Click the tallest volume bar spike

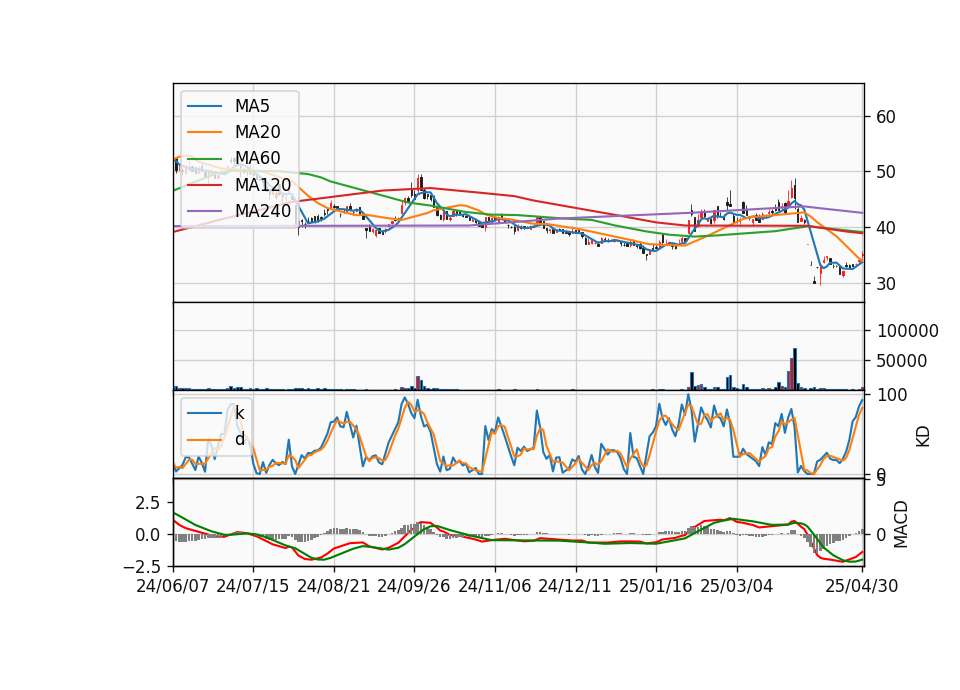(795, 369)
